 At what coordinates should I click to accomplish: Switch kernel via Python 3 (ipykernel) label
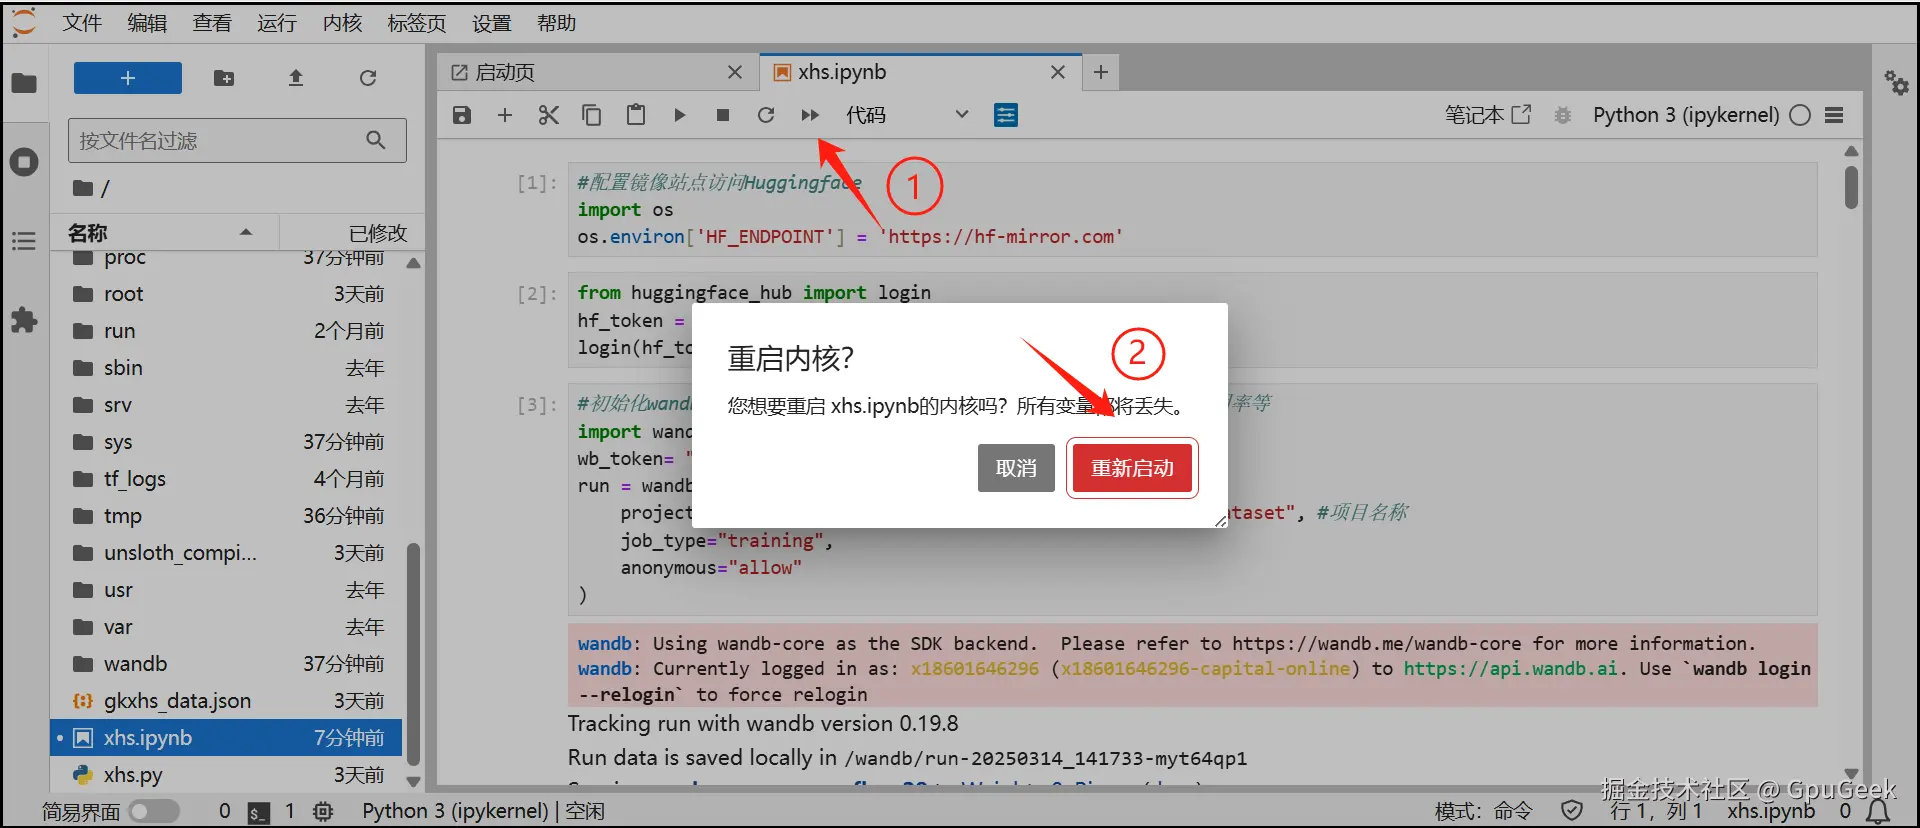click(x=1686, y=115)
